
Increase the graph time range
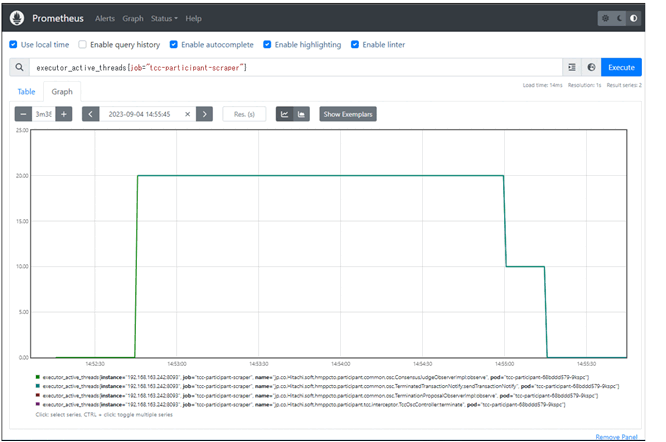(64, 114)
